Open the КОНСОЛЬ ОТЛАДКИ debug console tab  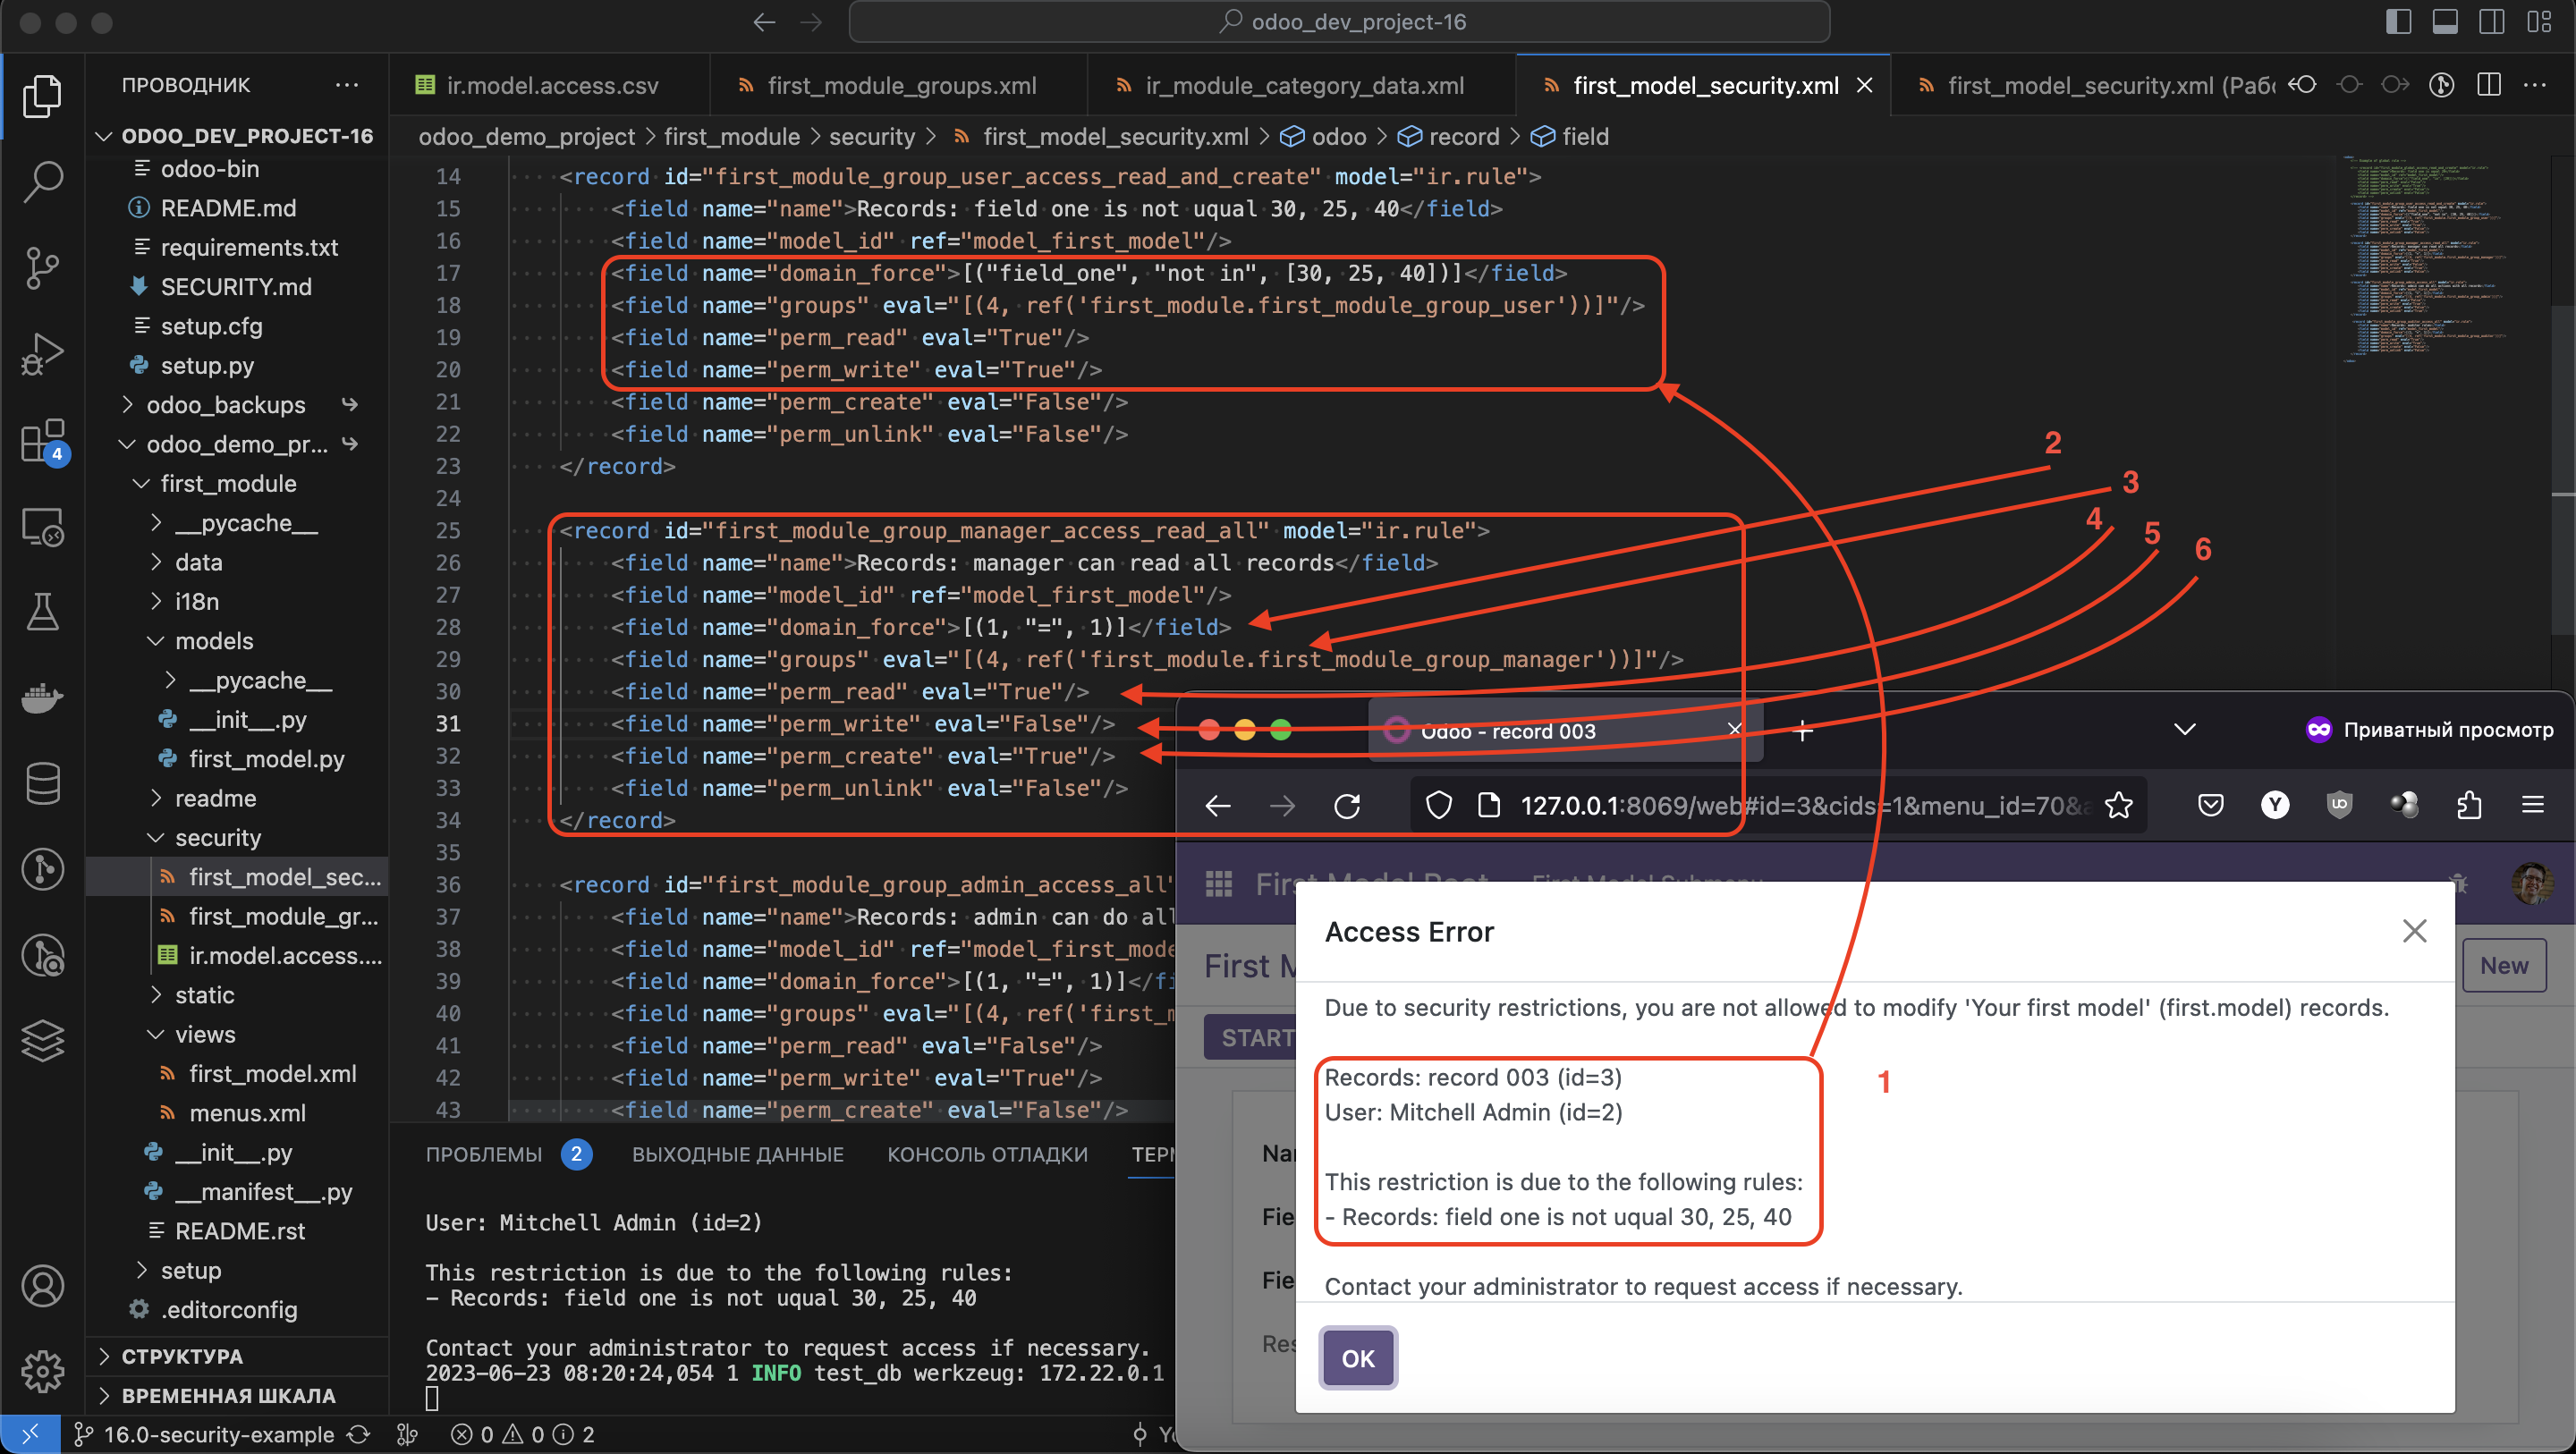coord(987,1155)
